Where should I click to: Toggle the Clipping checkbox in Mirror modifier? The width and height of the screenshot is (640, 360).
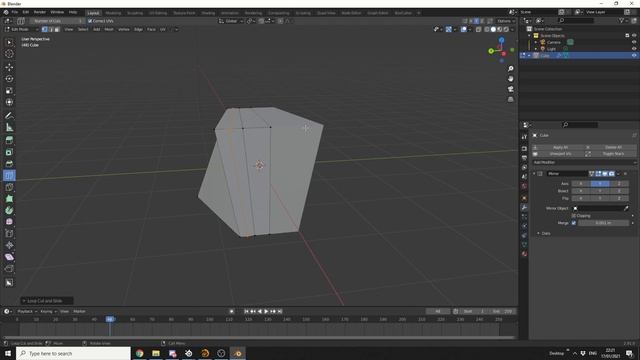coord(573,216)
